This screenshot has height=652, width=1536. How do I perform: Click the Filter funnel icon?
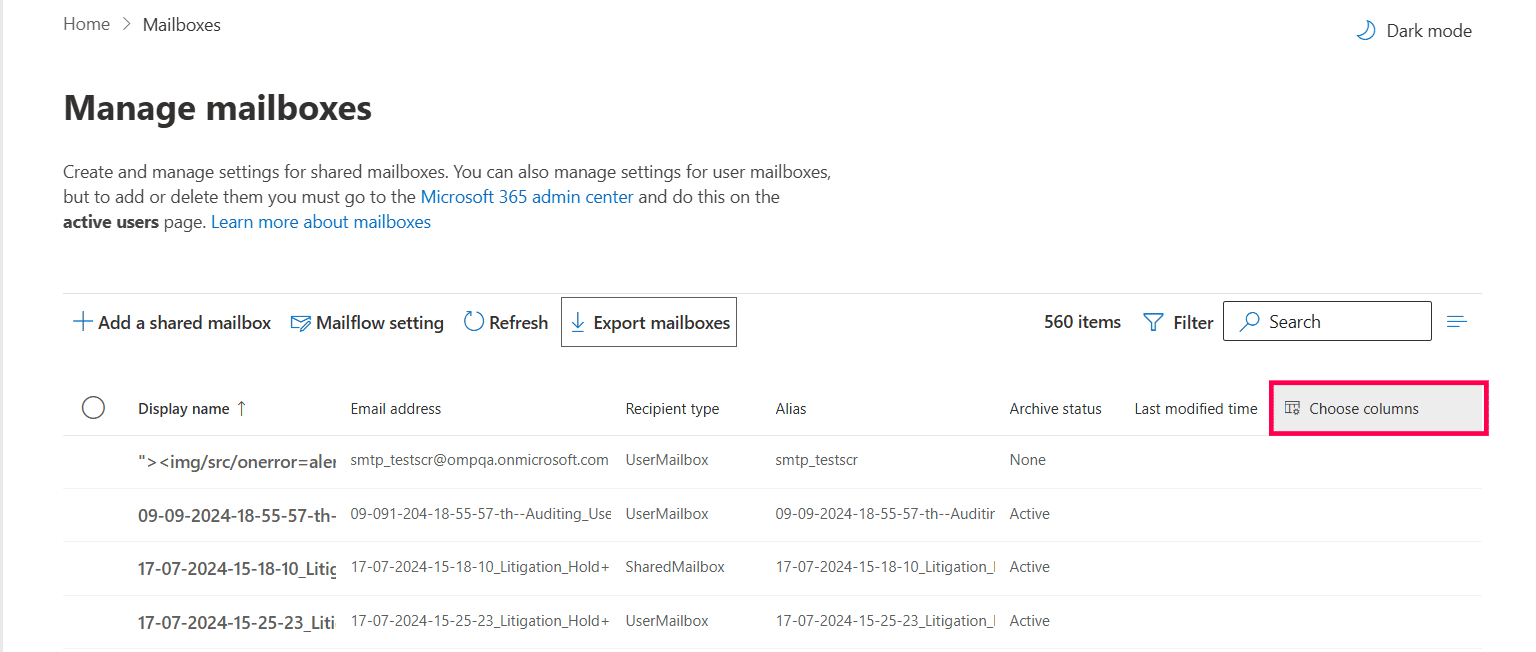(1153, 322)
